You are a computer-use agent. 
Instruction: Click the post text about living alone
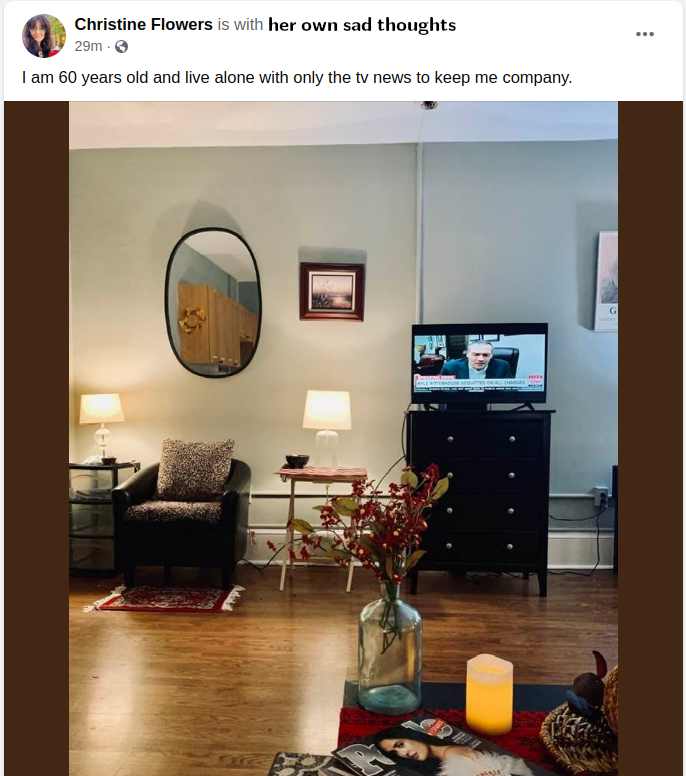[297, 78]
